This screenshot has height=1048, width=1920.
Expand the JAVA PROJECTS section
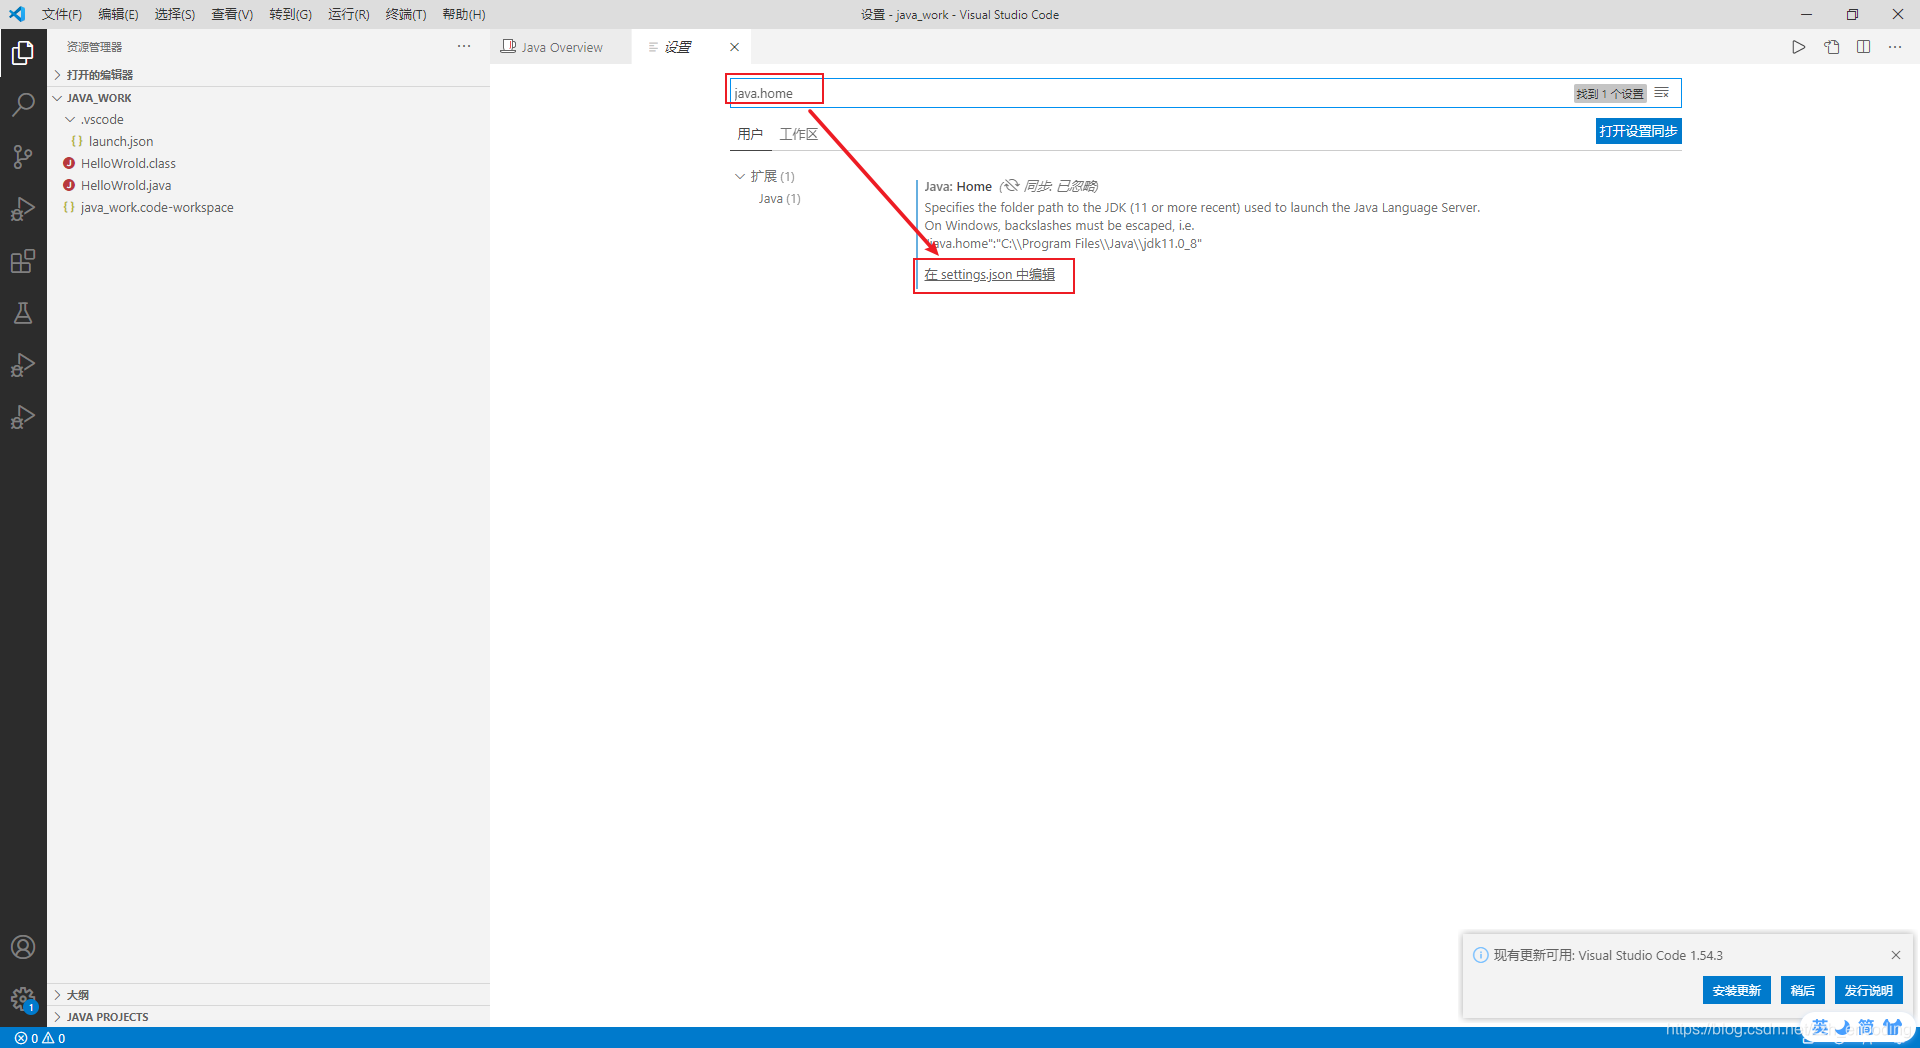(x=268, y=1017)
